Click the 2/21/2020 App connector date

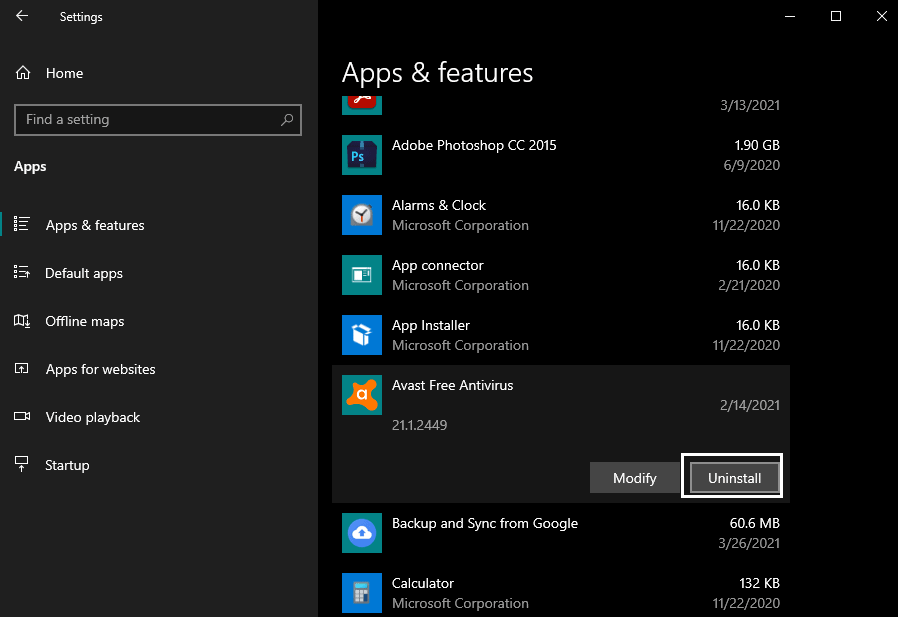click(749, 285)
